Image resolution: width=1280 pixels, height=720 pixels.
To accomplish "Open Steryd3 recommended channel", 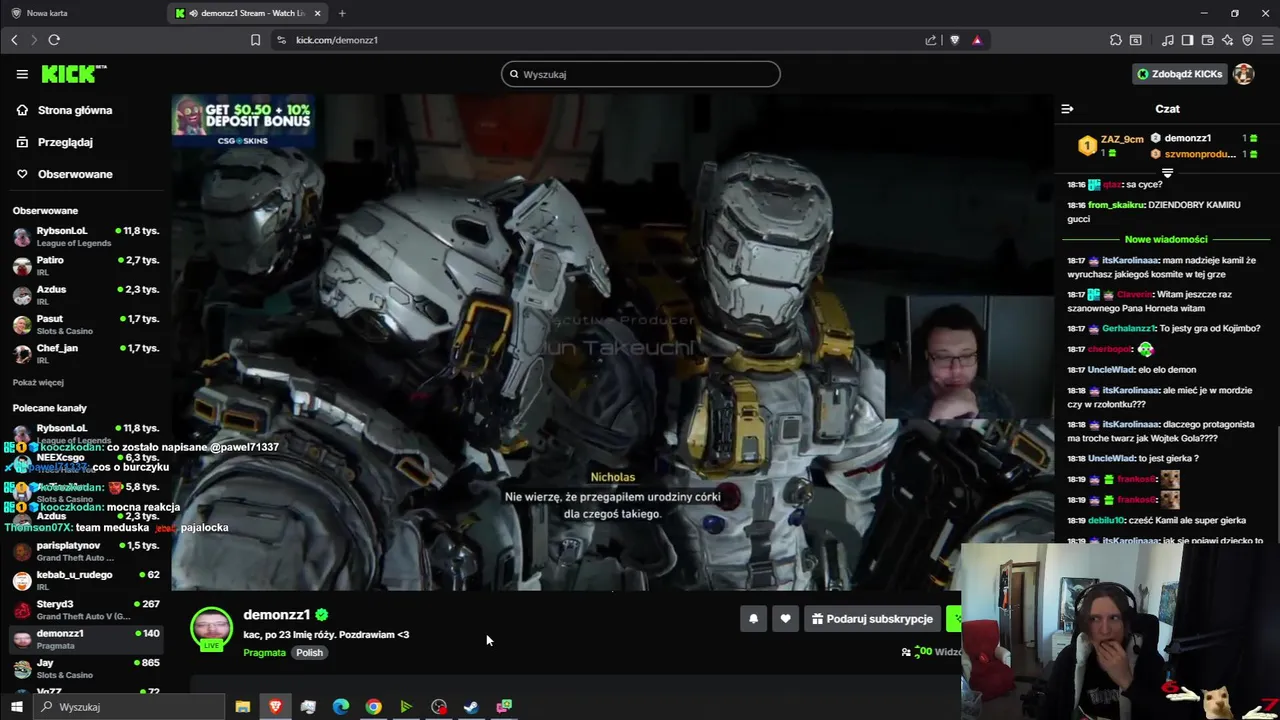I will (x=84, y=609).
